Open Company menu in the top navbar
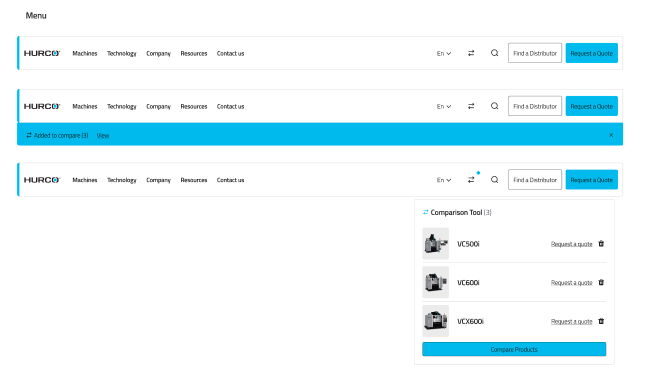652x375 pixels. [158, 54]
